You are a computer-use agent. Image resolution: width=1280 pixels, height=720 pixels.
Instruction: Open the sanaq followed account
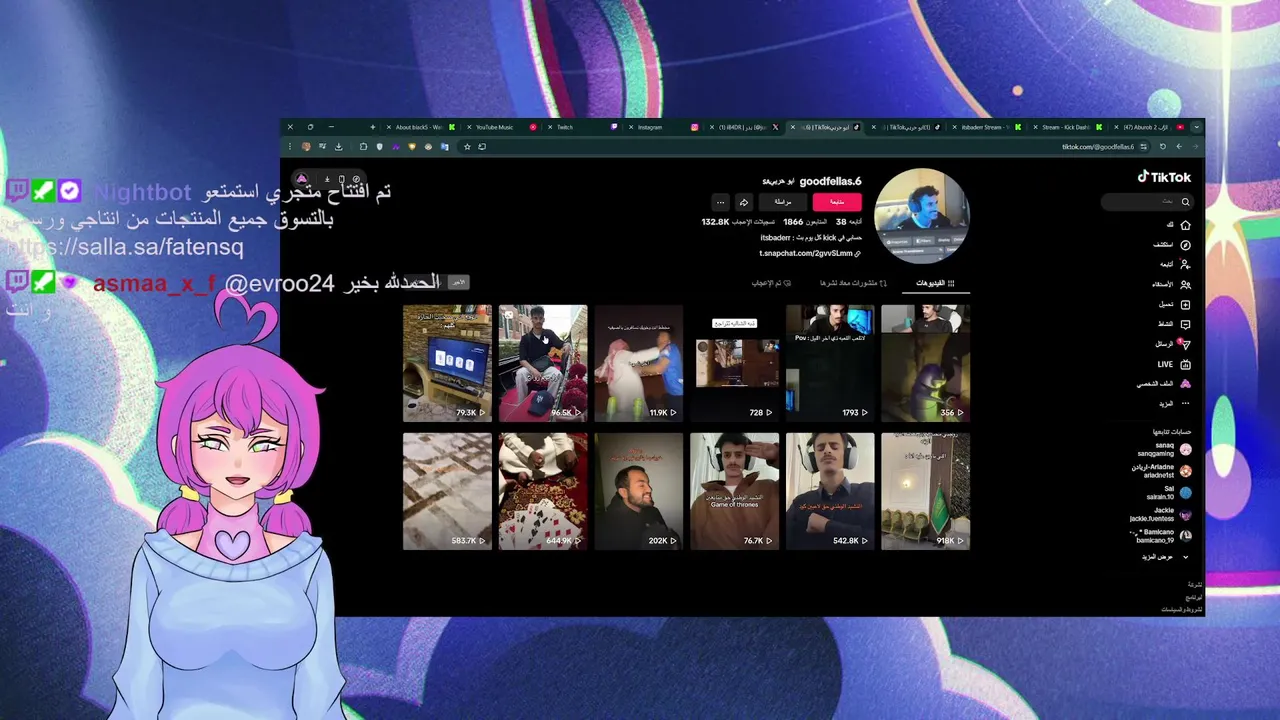[1164, 449]
